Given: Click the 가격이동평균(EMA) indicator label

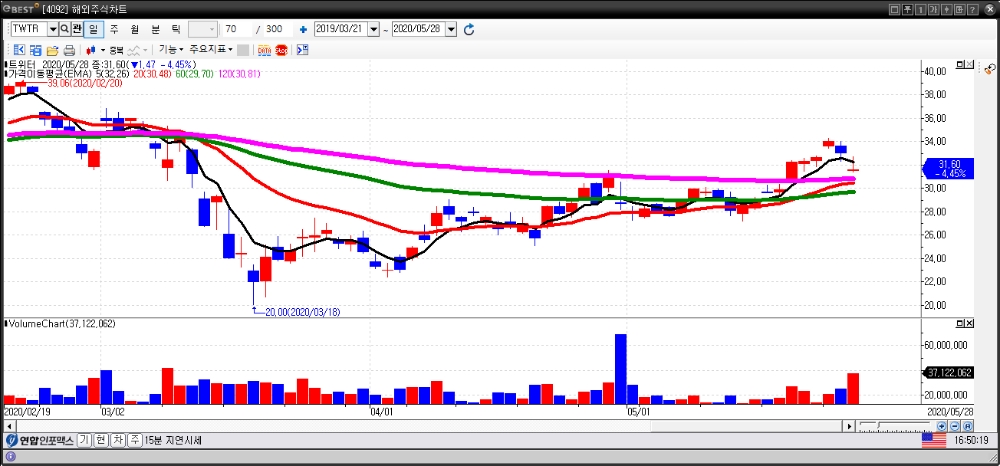Looking at the screenshot, I should click(x=52, y=74).
